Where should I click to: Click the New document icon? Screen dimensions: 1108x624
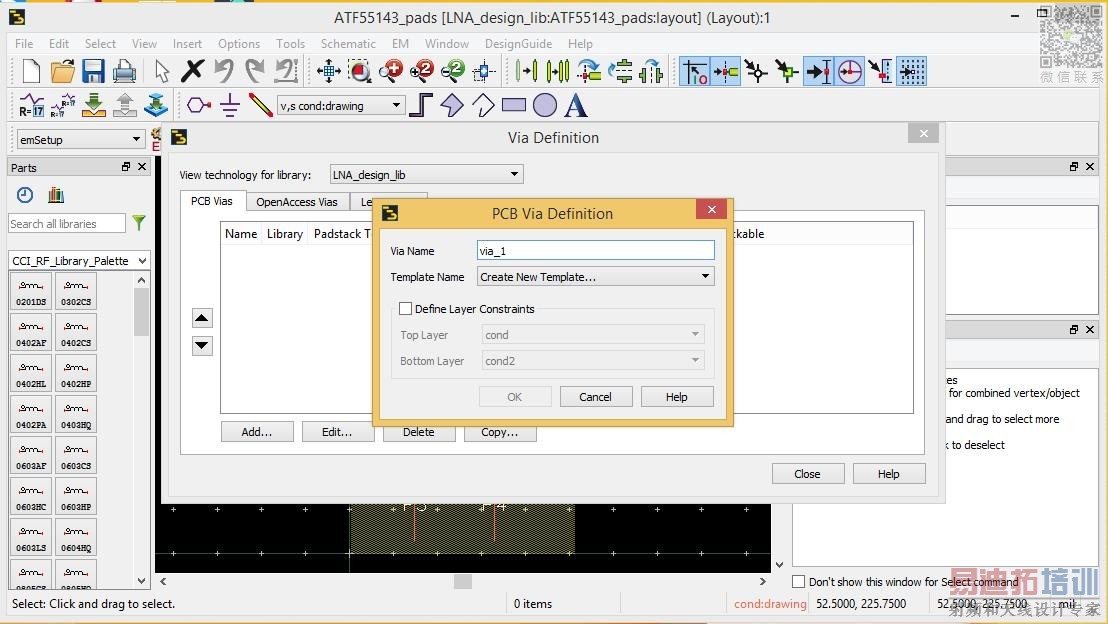31,71
